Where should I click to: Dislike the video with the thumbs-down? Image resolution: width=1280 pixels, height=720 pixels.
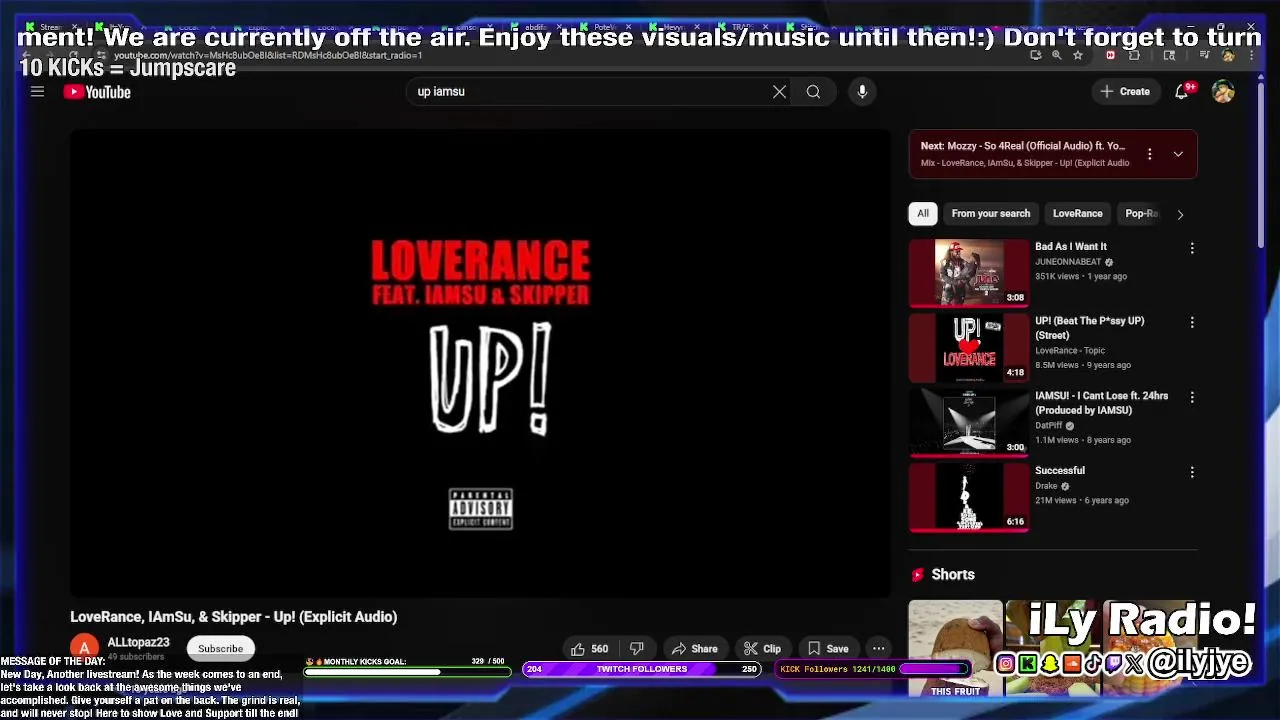click(x=637, y=648)
